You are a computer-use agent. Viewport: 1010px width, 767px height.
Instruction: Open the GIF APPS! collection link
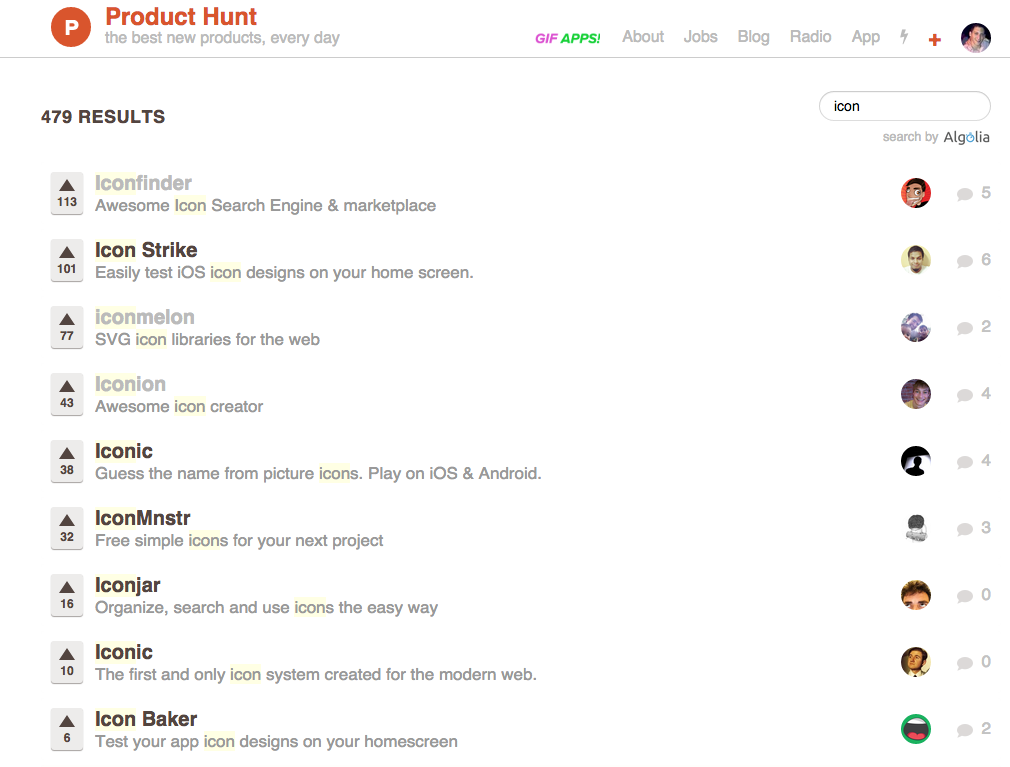click(x=567, y=39)
